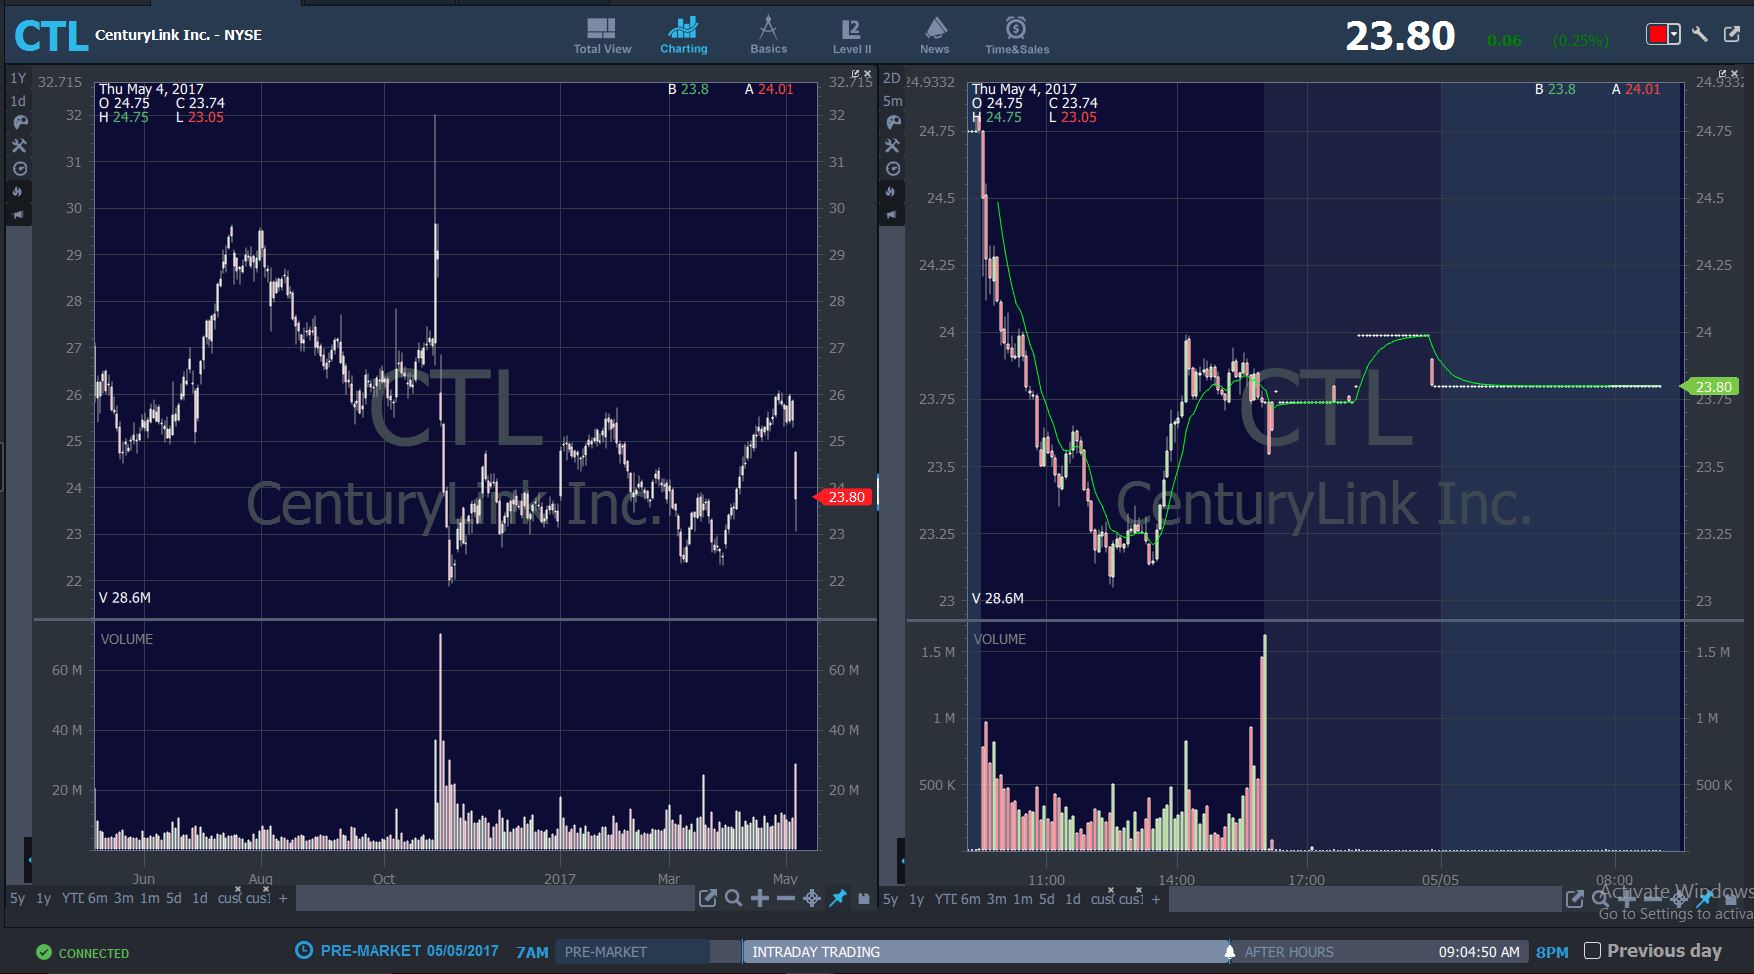Open the Level II tab
Viewport: 1754px width, 974px height.
852,35
